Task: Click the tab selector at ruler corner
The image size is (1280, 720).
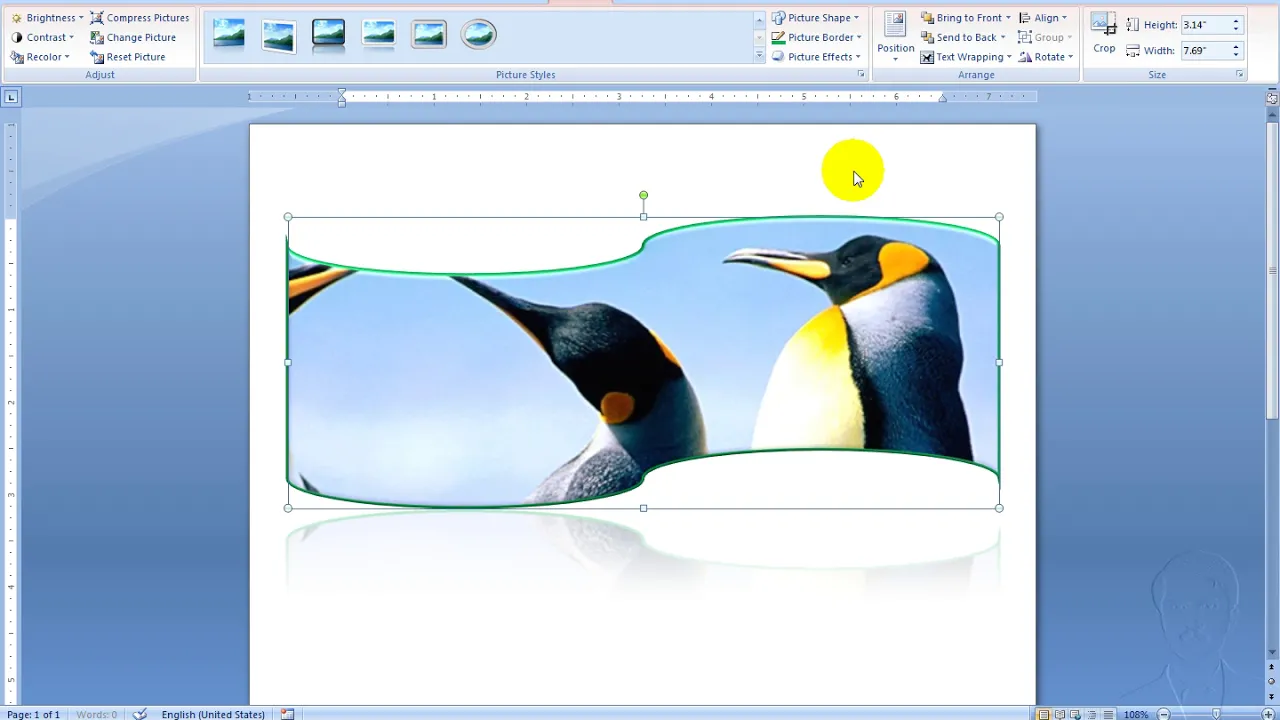Action: click(x=11, y=97)
